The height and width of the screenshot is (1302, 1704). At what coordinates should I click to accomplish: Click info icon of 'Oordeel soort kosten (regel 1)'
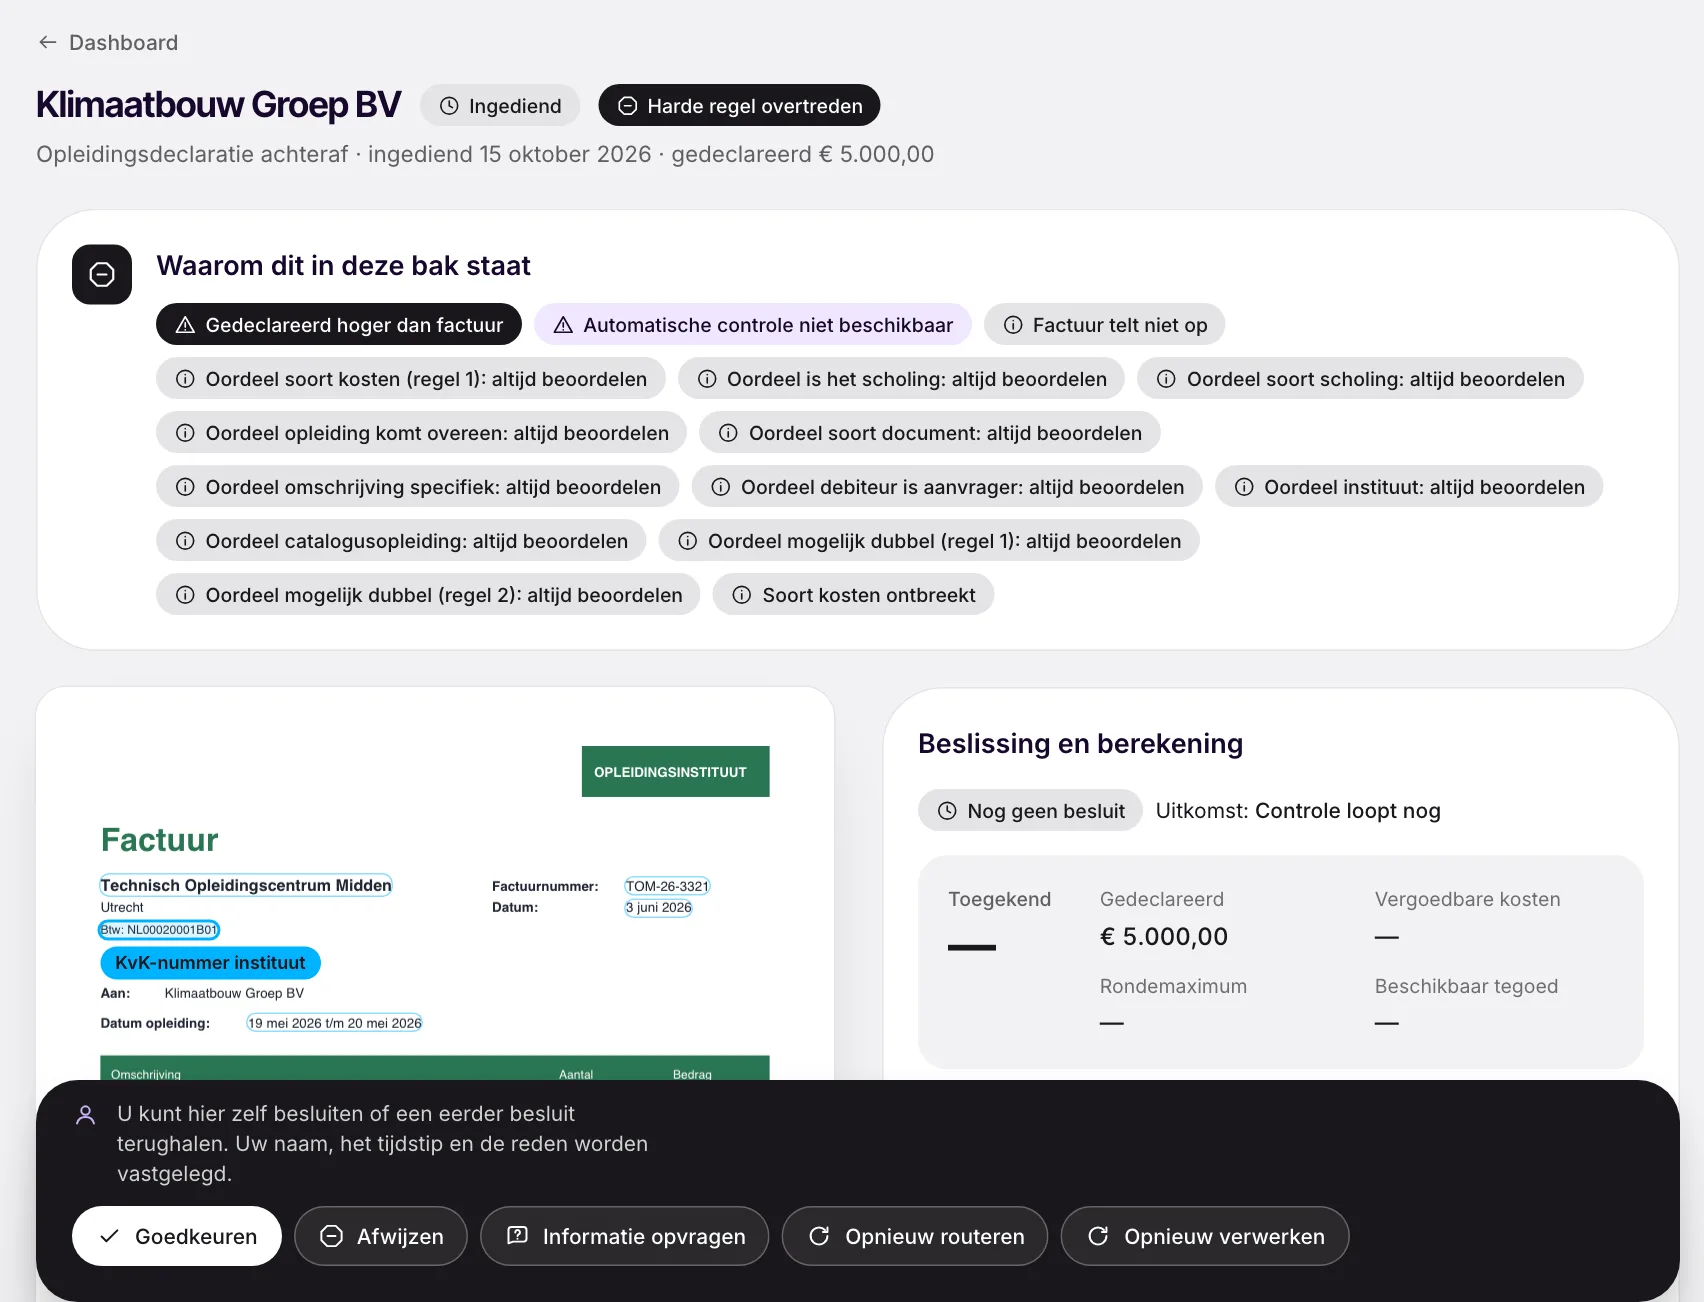coord(185,379)
